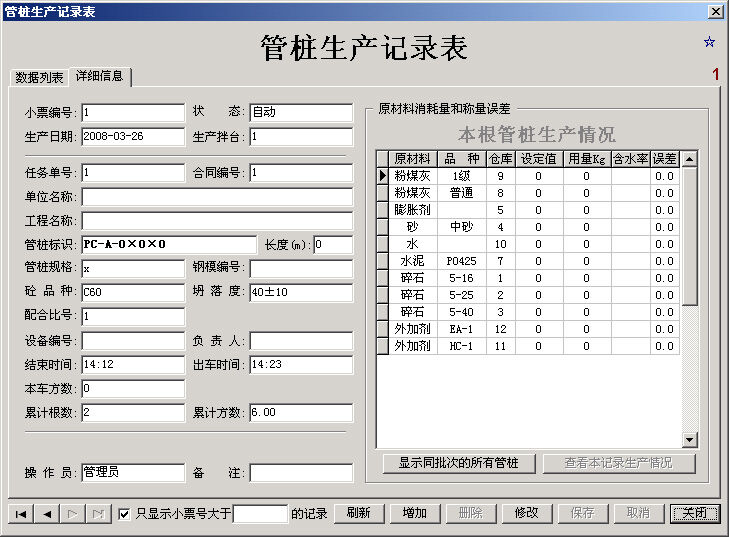Toggle 只显示小票号大于 checkbox
The width and height of the screenshot is (729, 537).
[124, 514]
